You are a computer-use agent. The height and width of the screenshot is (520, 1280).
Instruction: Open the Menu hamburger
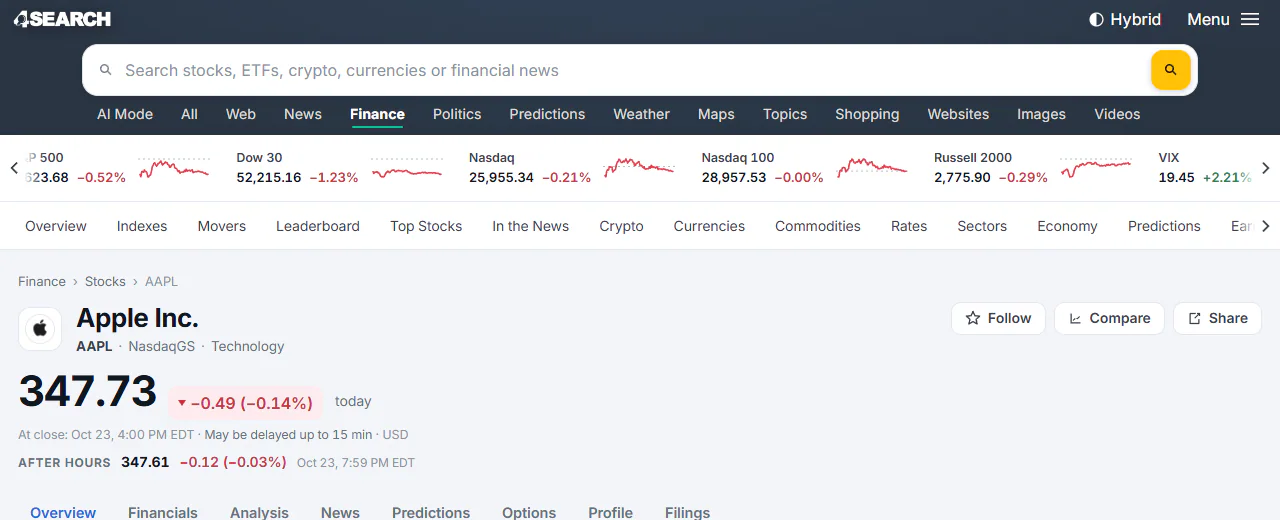pyautogui.click(x=1223, y=19)
